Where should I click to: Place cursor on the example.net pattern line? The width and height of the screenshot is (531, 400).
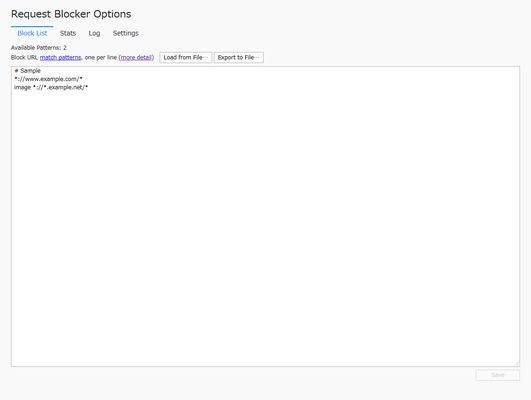(x=51, y=87)
